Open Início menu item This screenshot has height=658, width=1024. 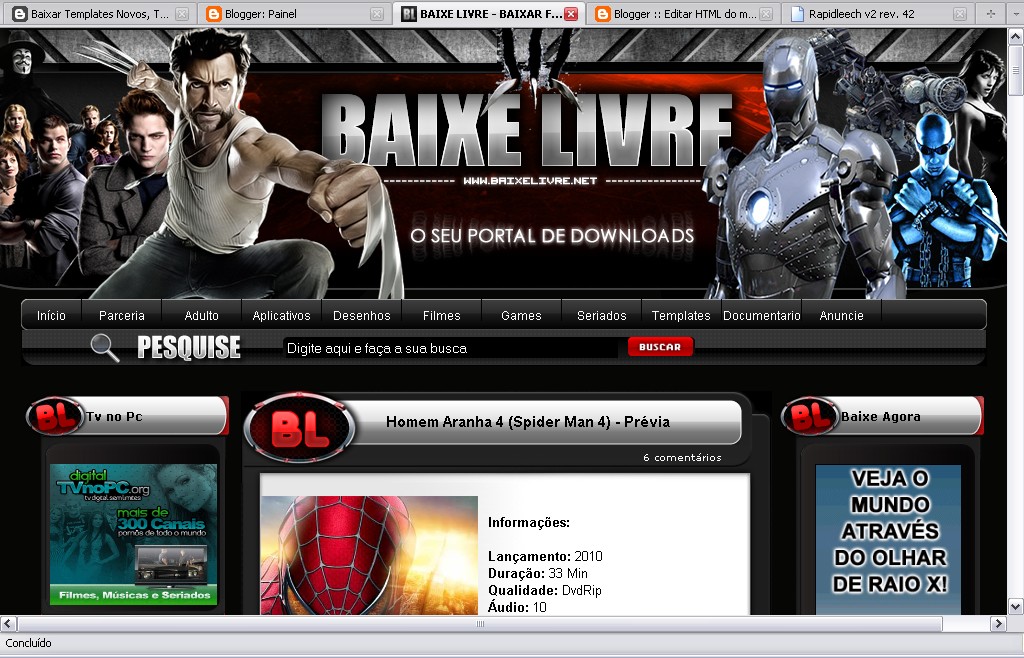[51, 315]
